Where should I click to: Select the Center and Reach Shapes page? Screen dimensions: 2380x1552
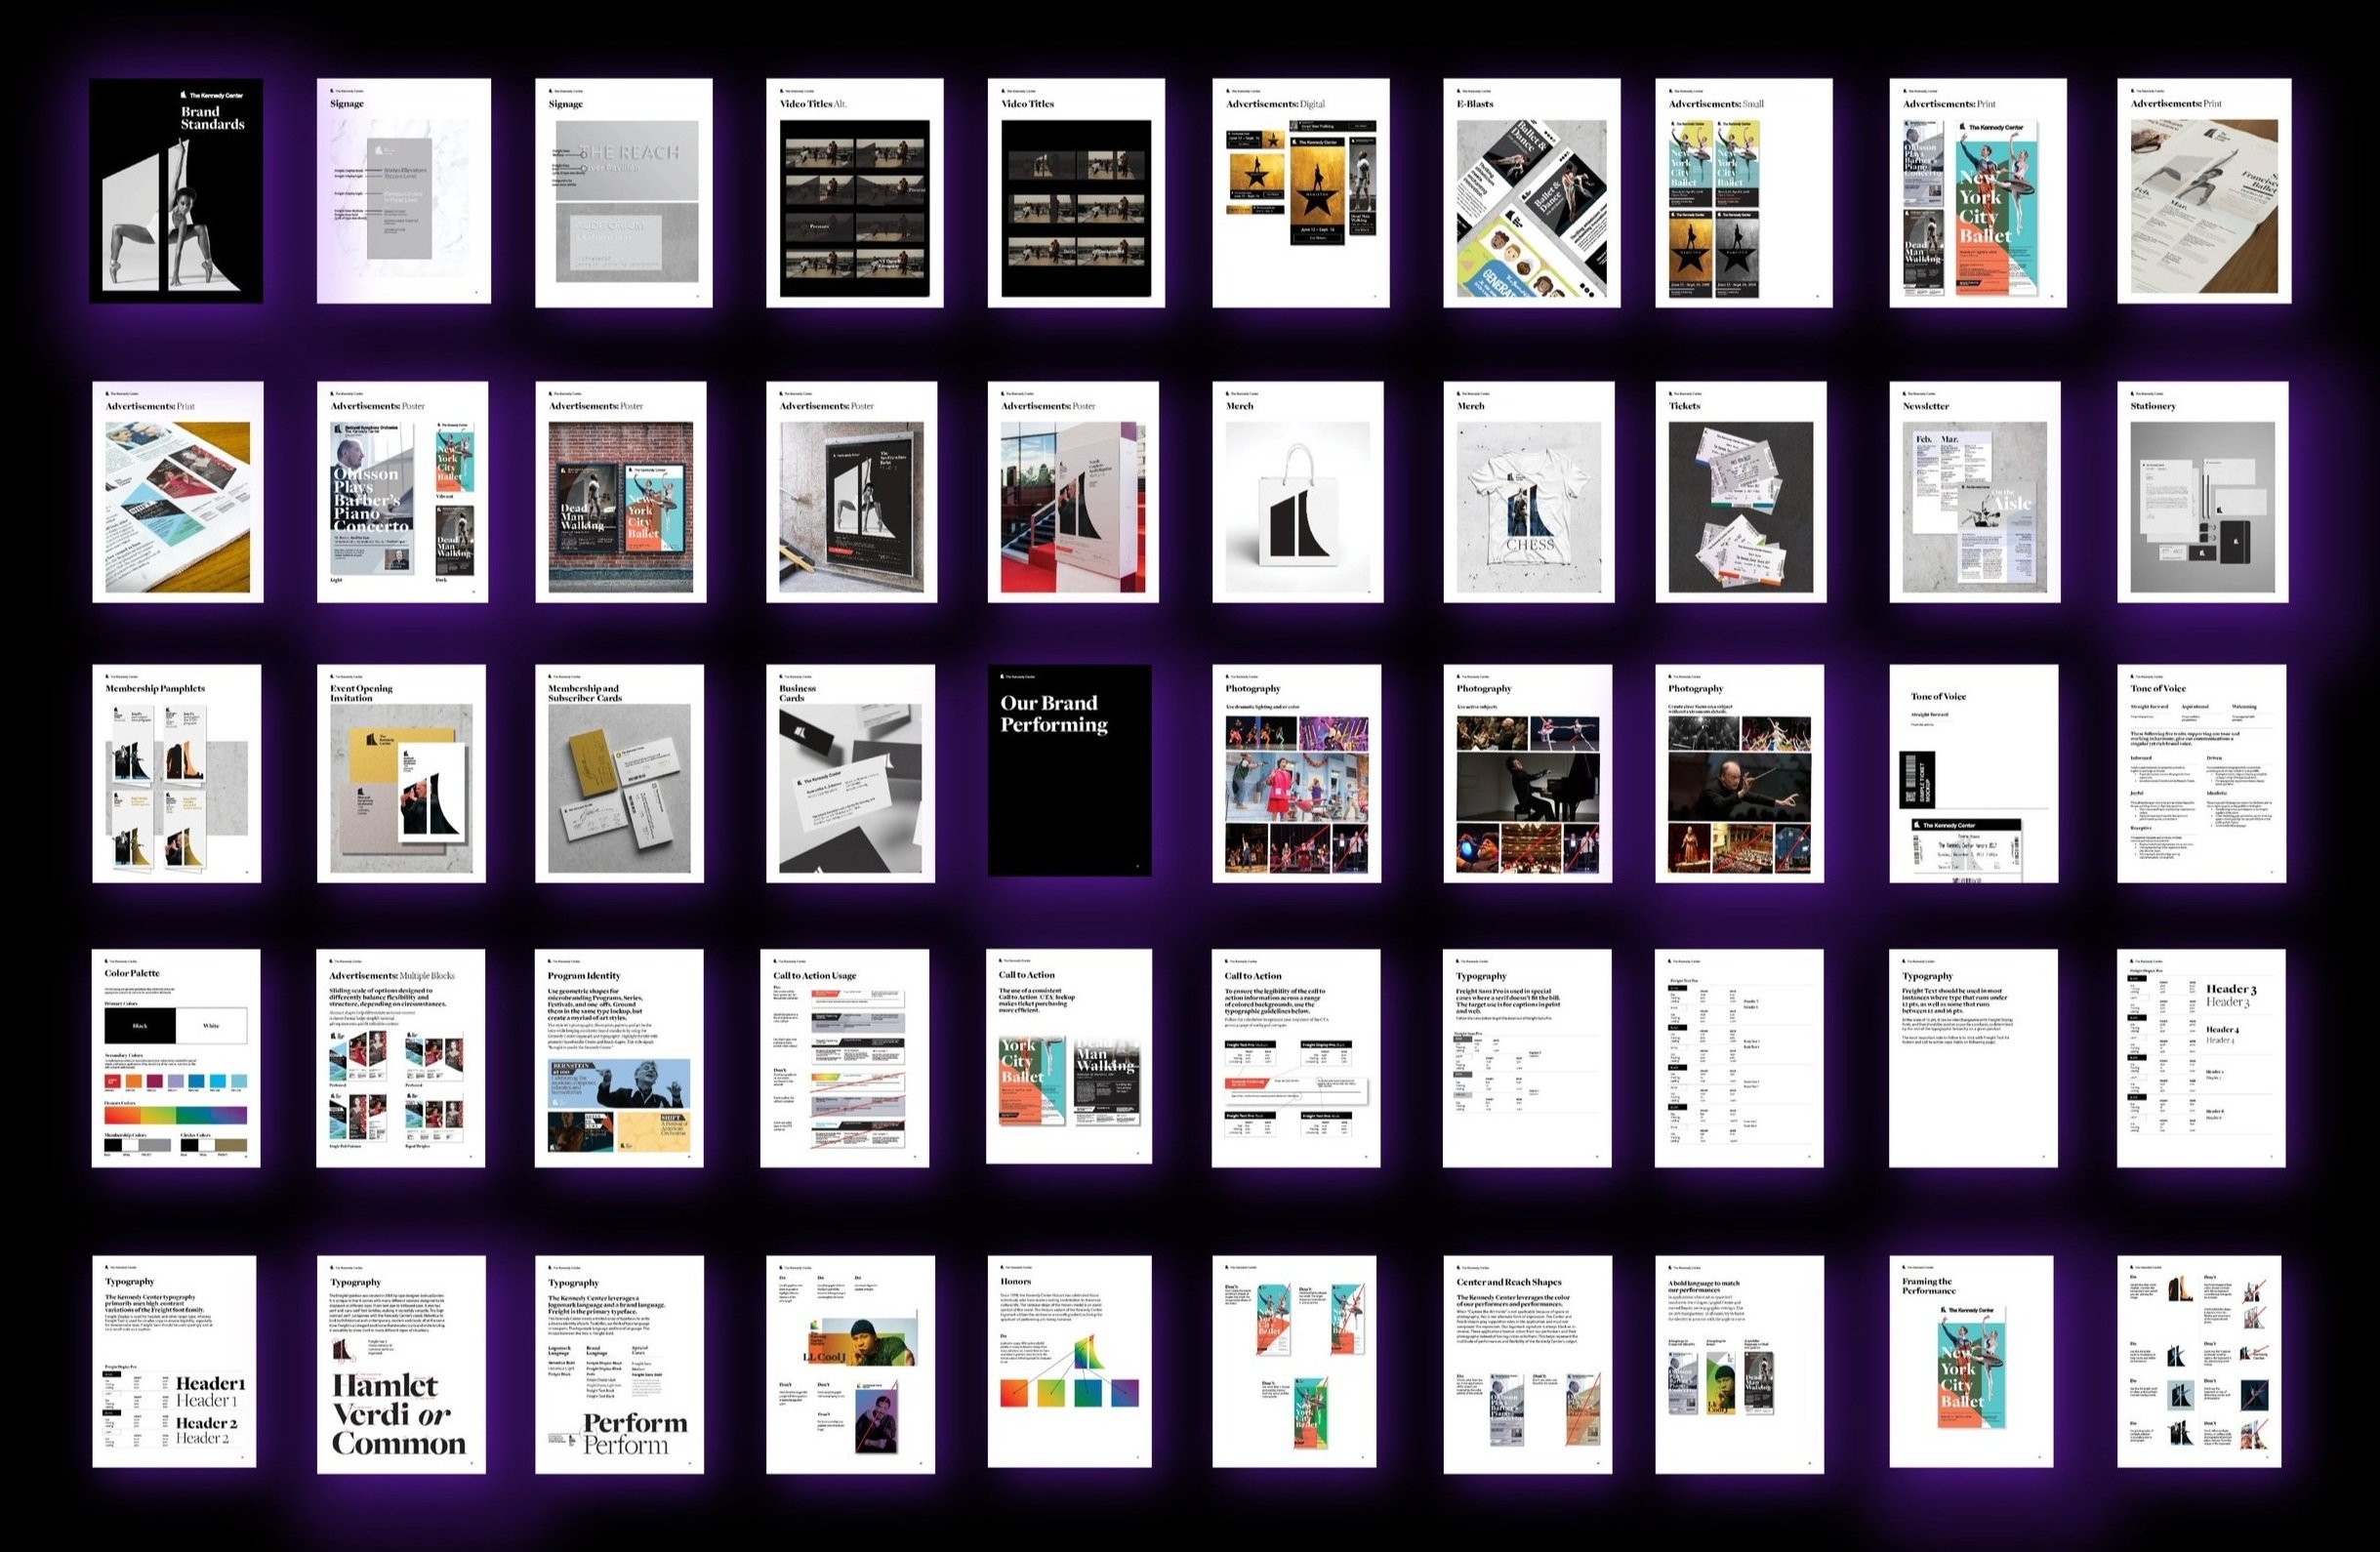click(x=1528, y=1365)
